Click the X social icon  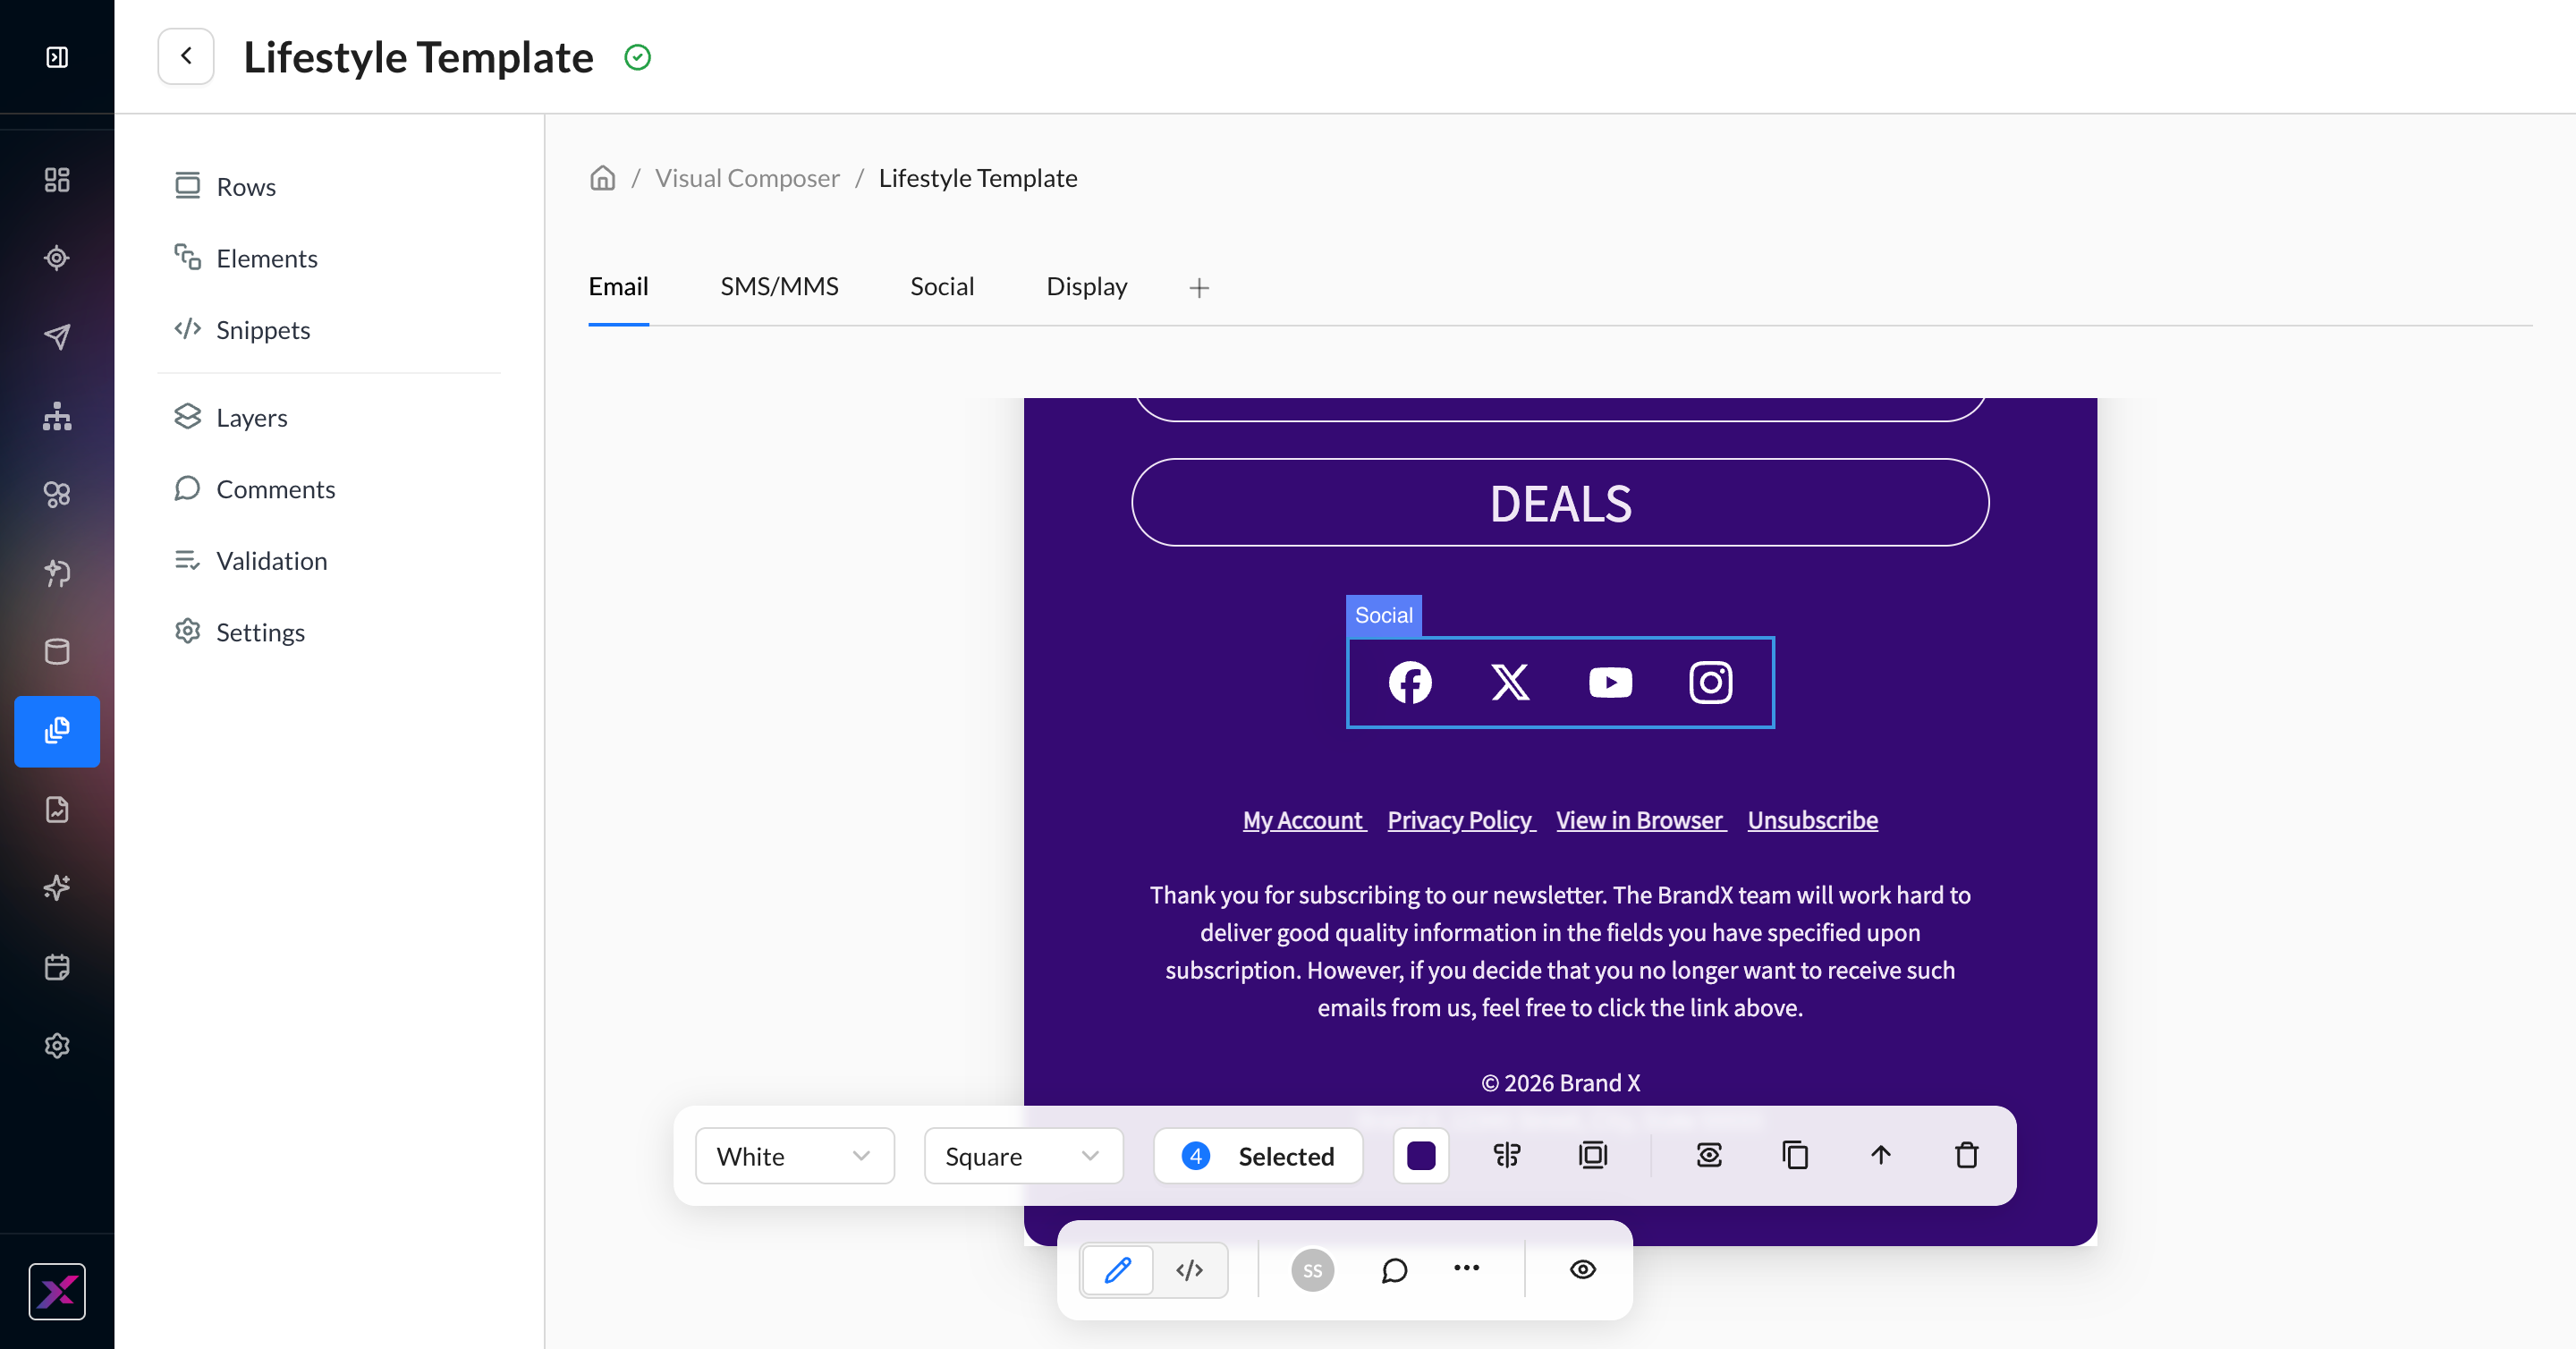coord(1510,683)
